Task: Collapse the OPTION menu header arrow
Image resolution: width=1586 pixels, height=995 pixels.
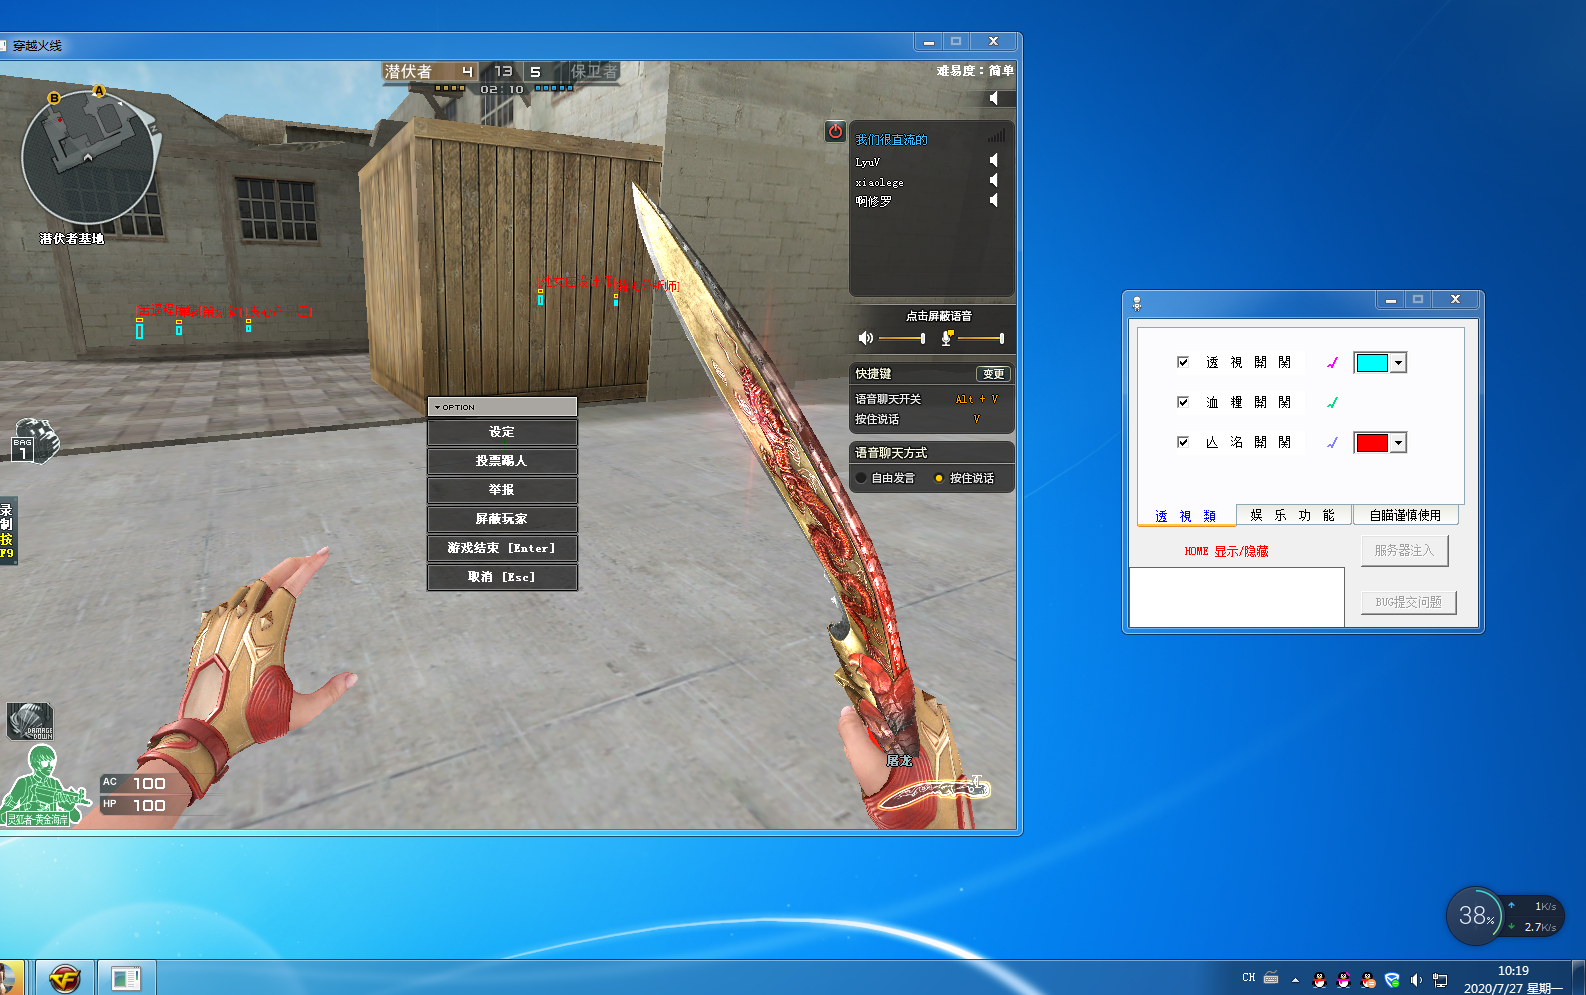Action: [x=437, y=407]
